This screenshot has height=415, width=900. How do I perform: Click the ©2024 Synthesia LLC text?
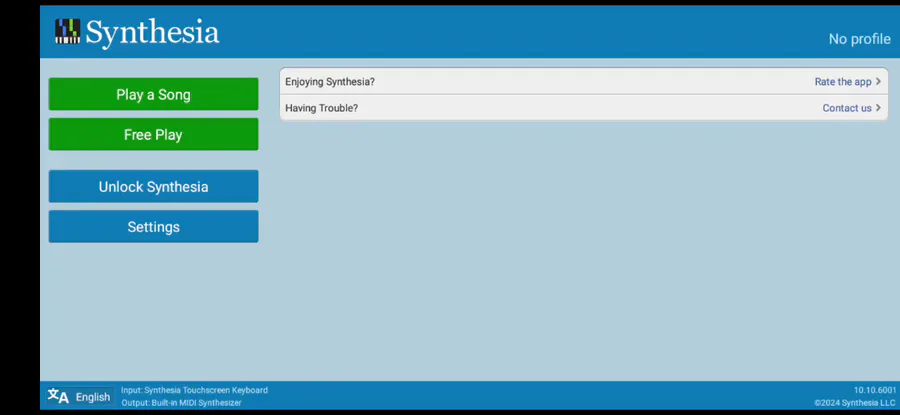click(x=855, y=403)
